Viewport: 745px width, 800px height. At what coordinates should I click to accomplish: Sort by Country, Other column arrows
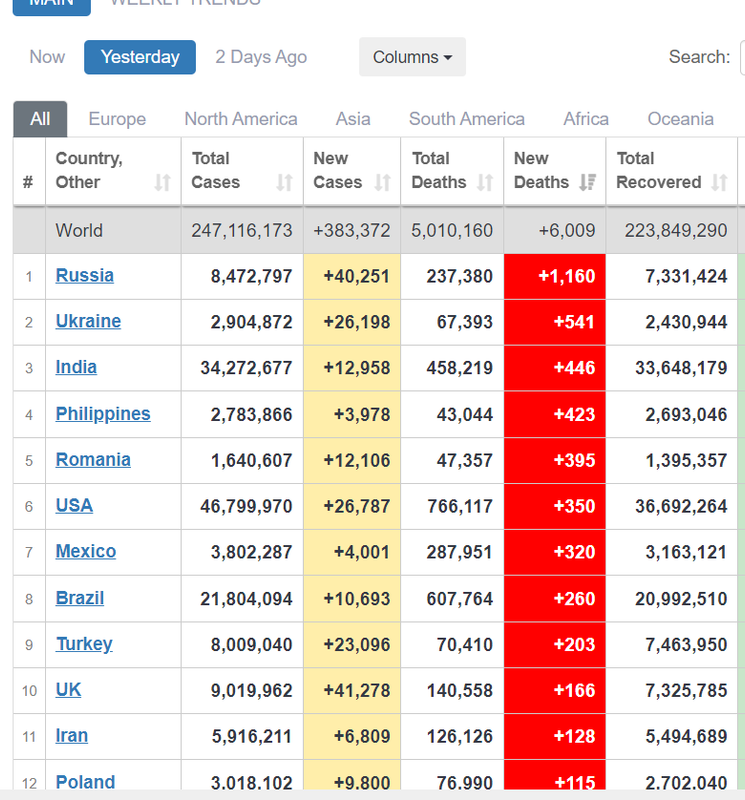tap(162, 182)
